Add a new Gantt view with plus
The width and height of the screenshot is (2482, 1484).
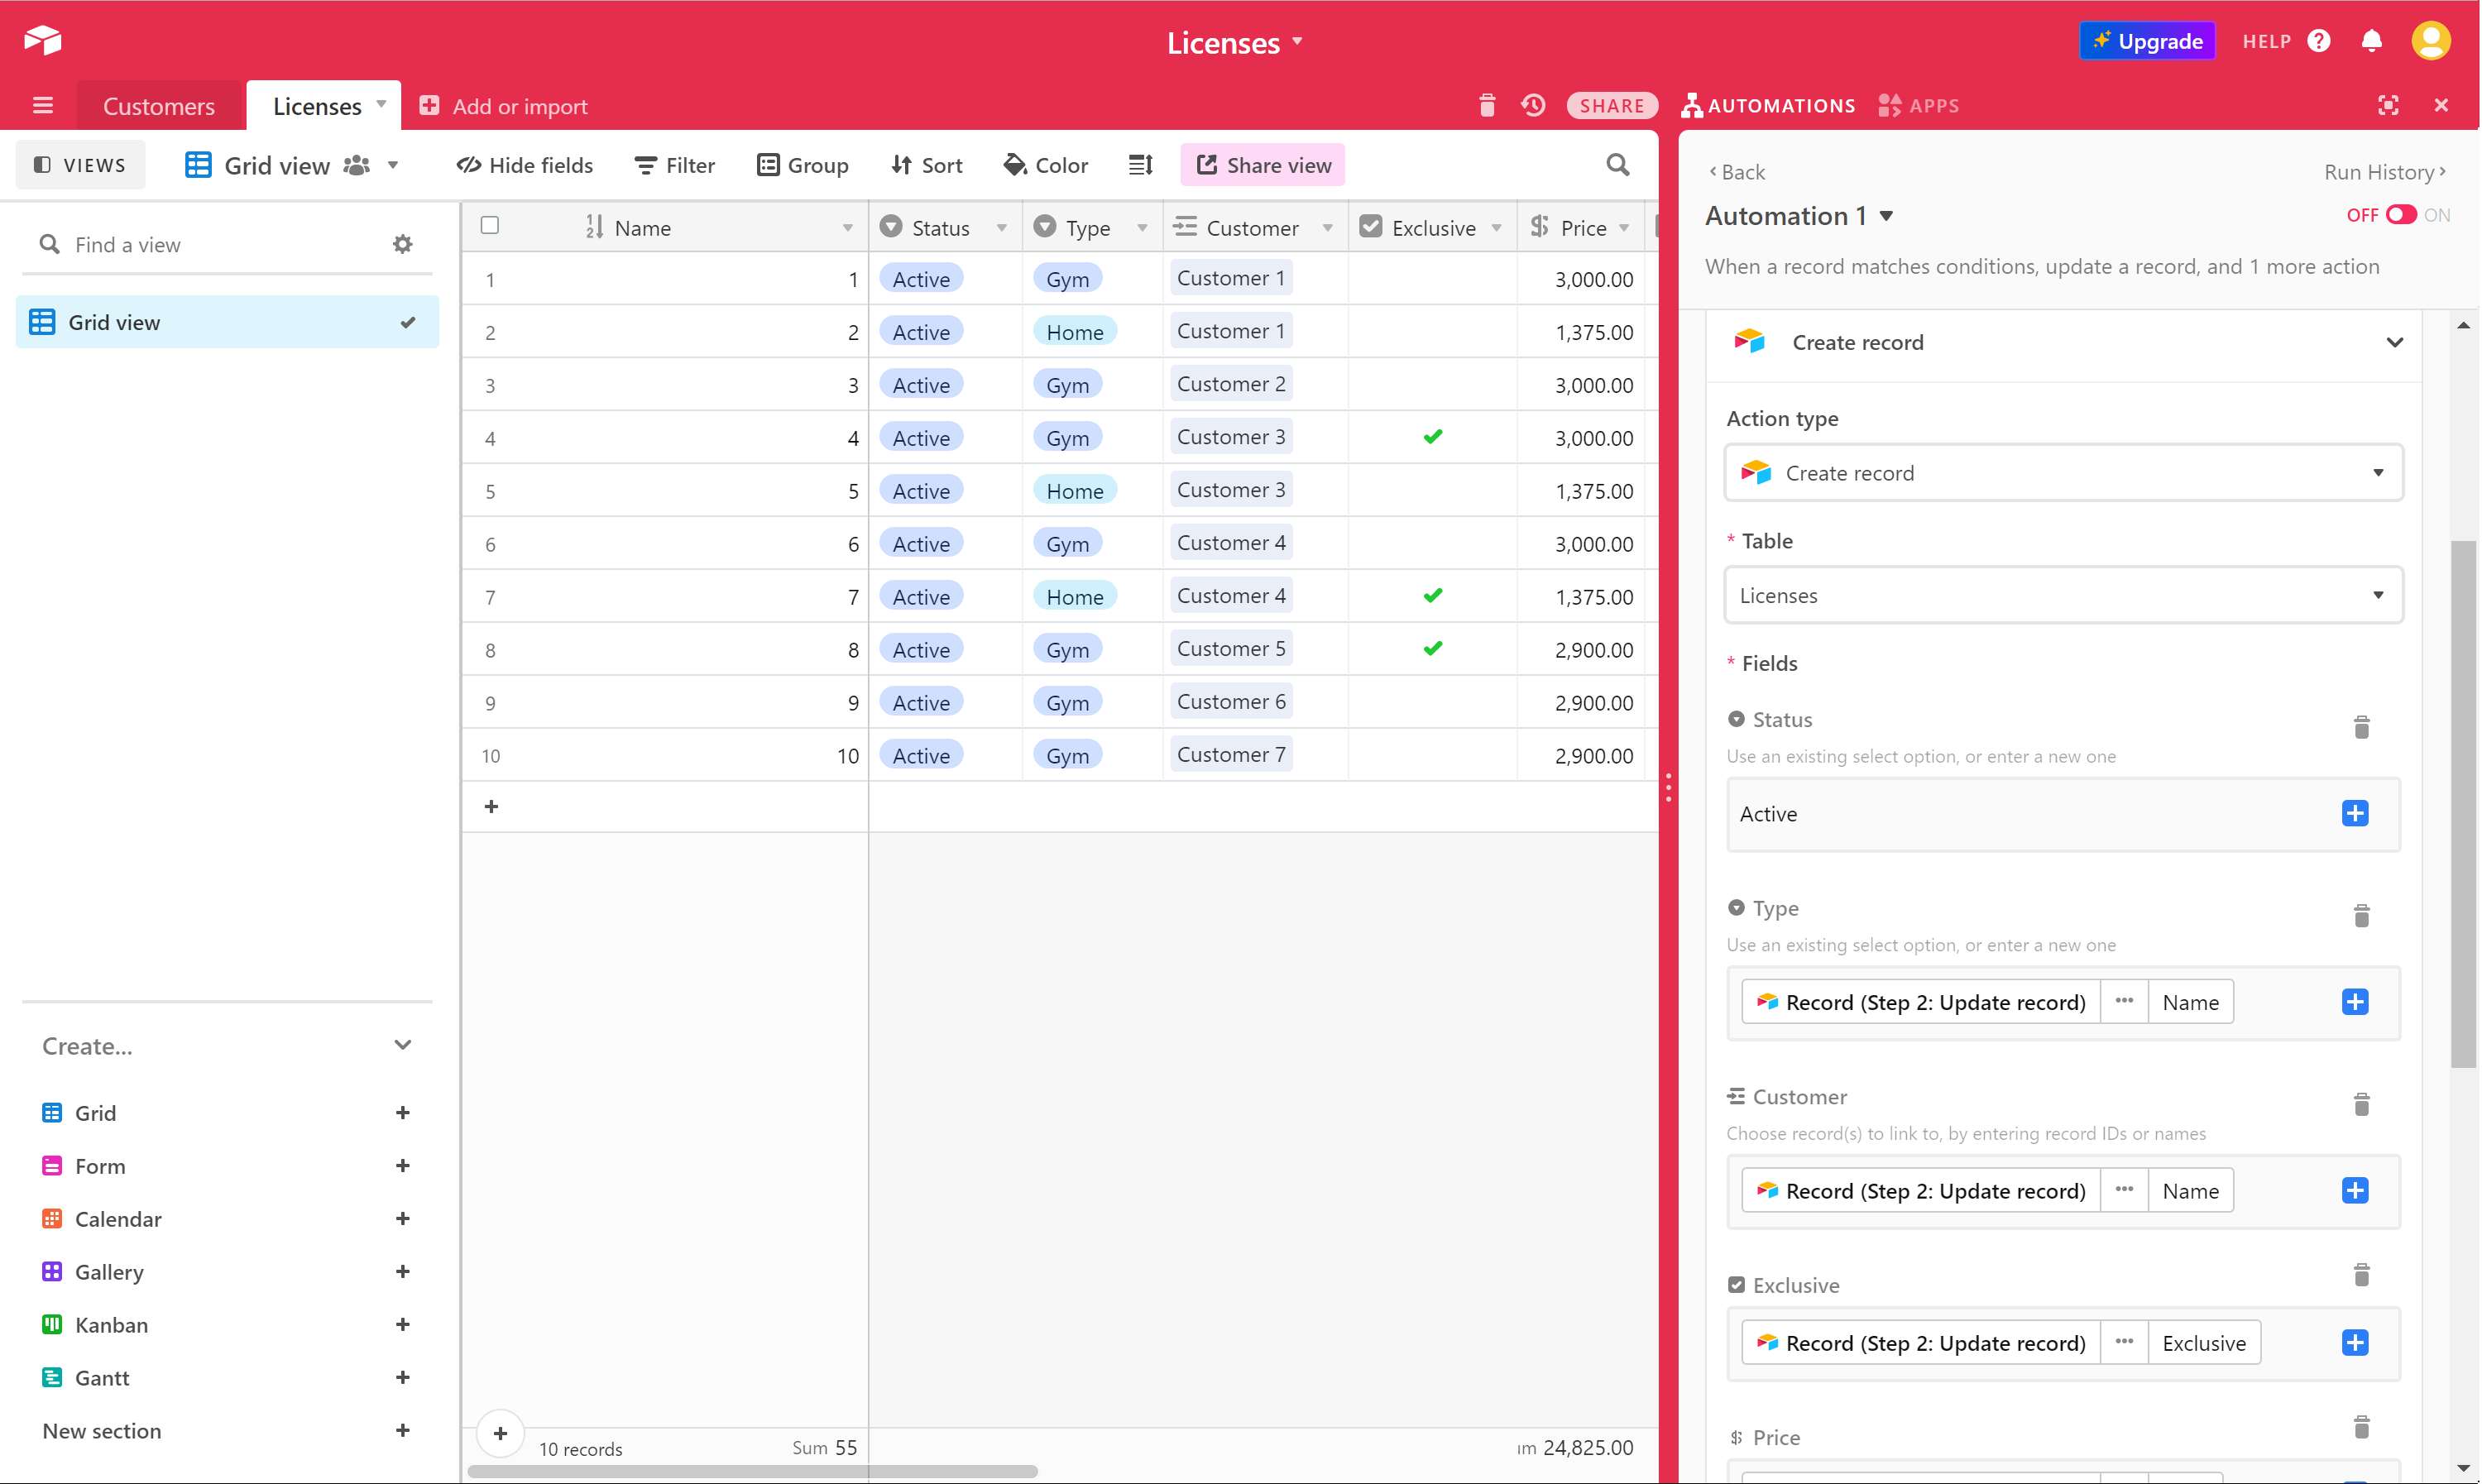point(403,1377)
